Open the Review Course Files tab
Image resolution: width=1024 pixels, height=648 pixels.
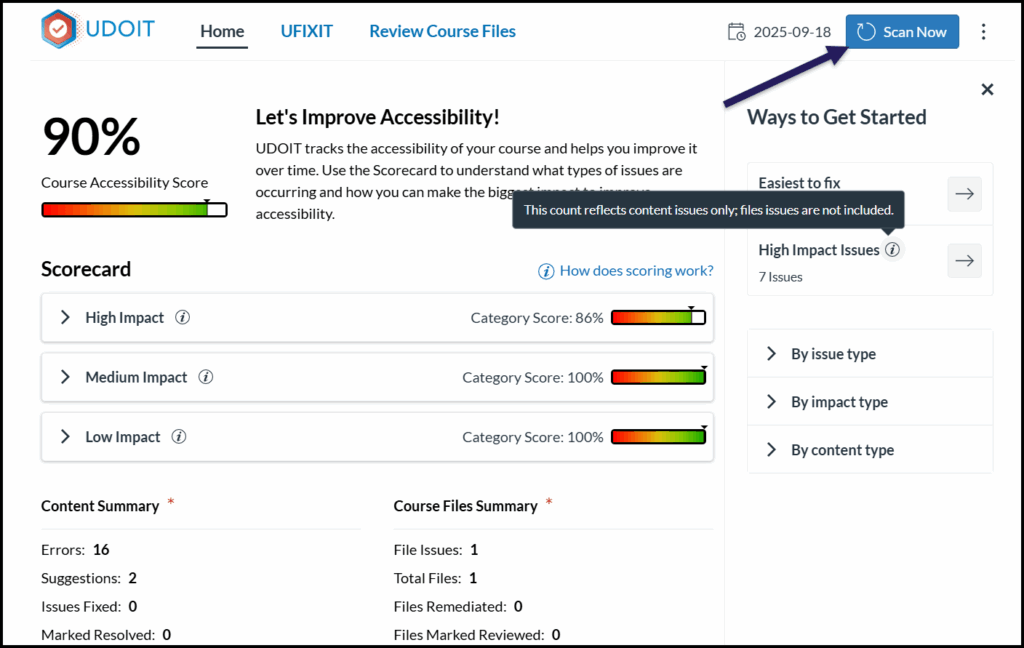[442, 31]
